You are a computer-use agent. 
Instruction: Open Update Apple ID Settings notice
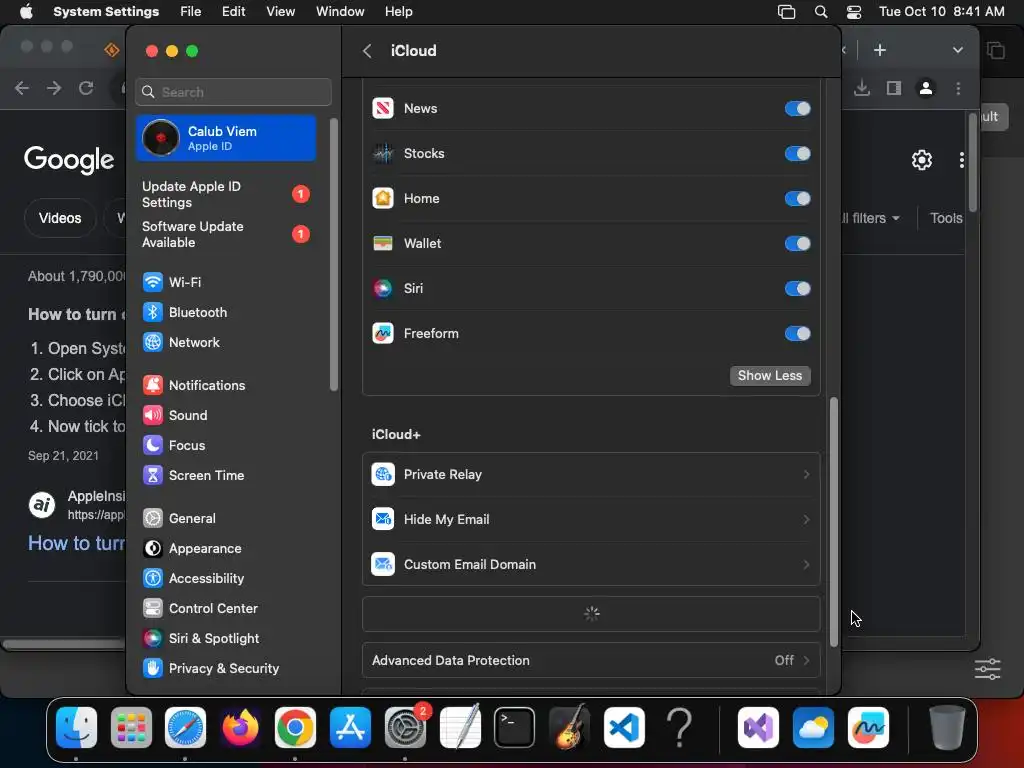coord(225,195)
